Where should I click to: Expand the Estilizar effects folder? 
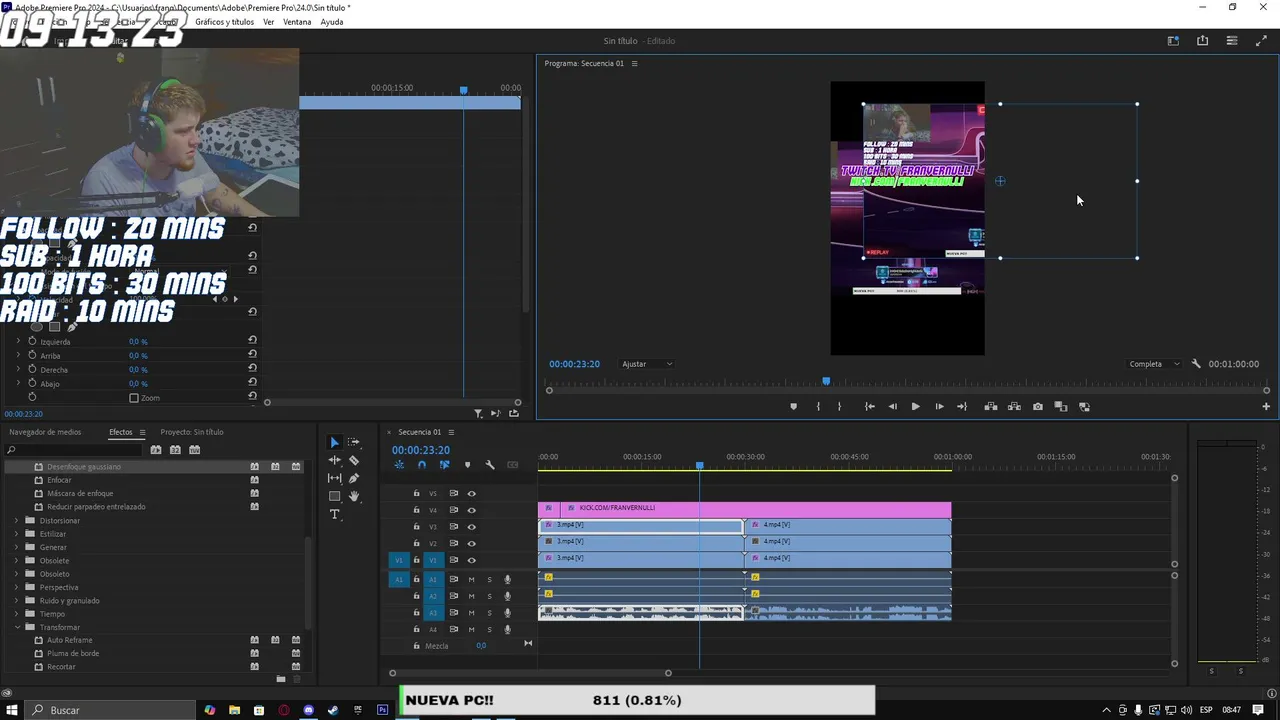17,534
